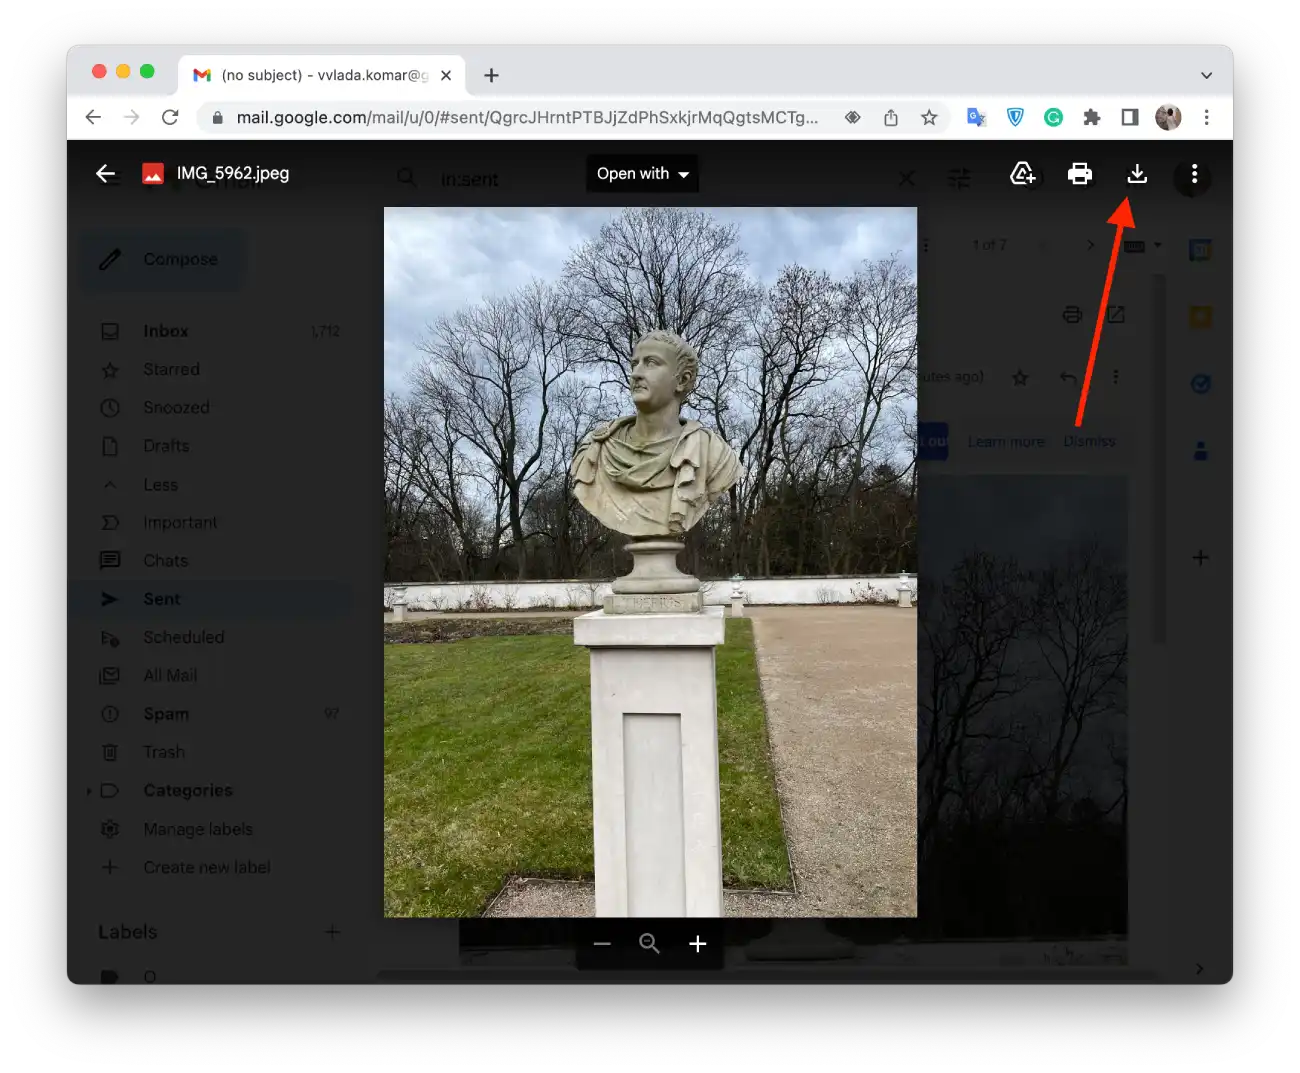Add image to Google Drive

(x=1022, y=174)
